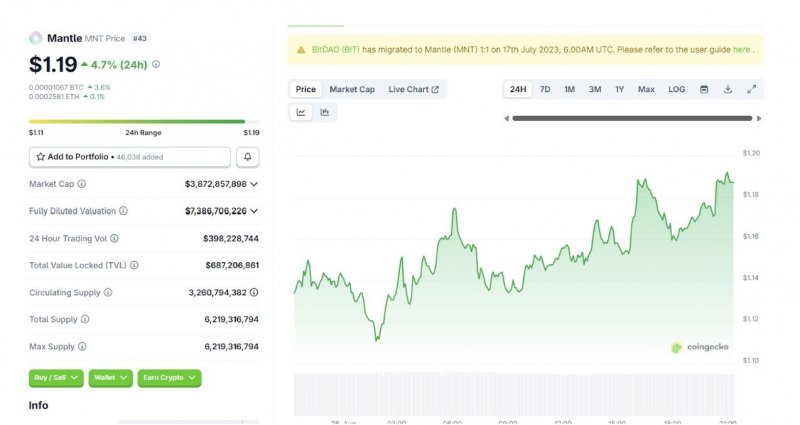Click the $1.20 axis label on chart
This screenshot has width=800, height=425.
[x=751, y=153]
